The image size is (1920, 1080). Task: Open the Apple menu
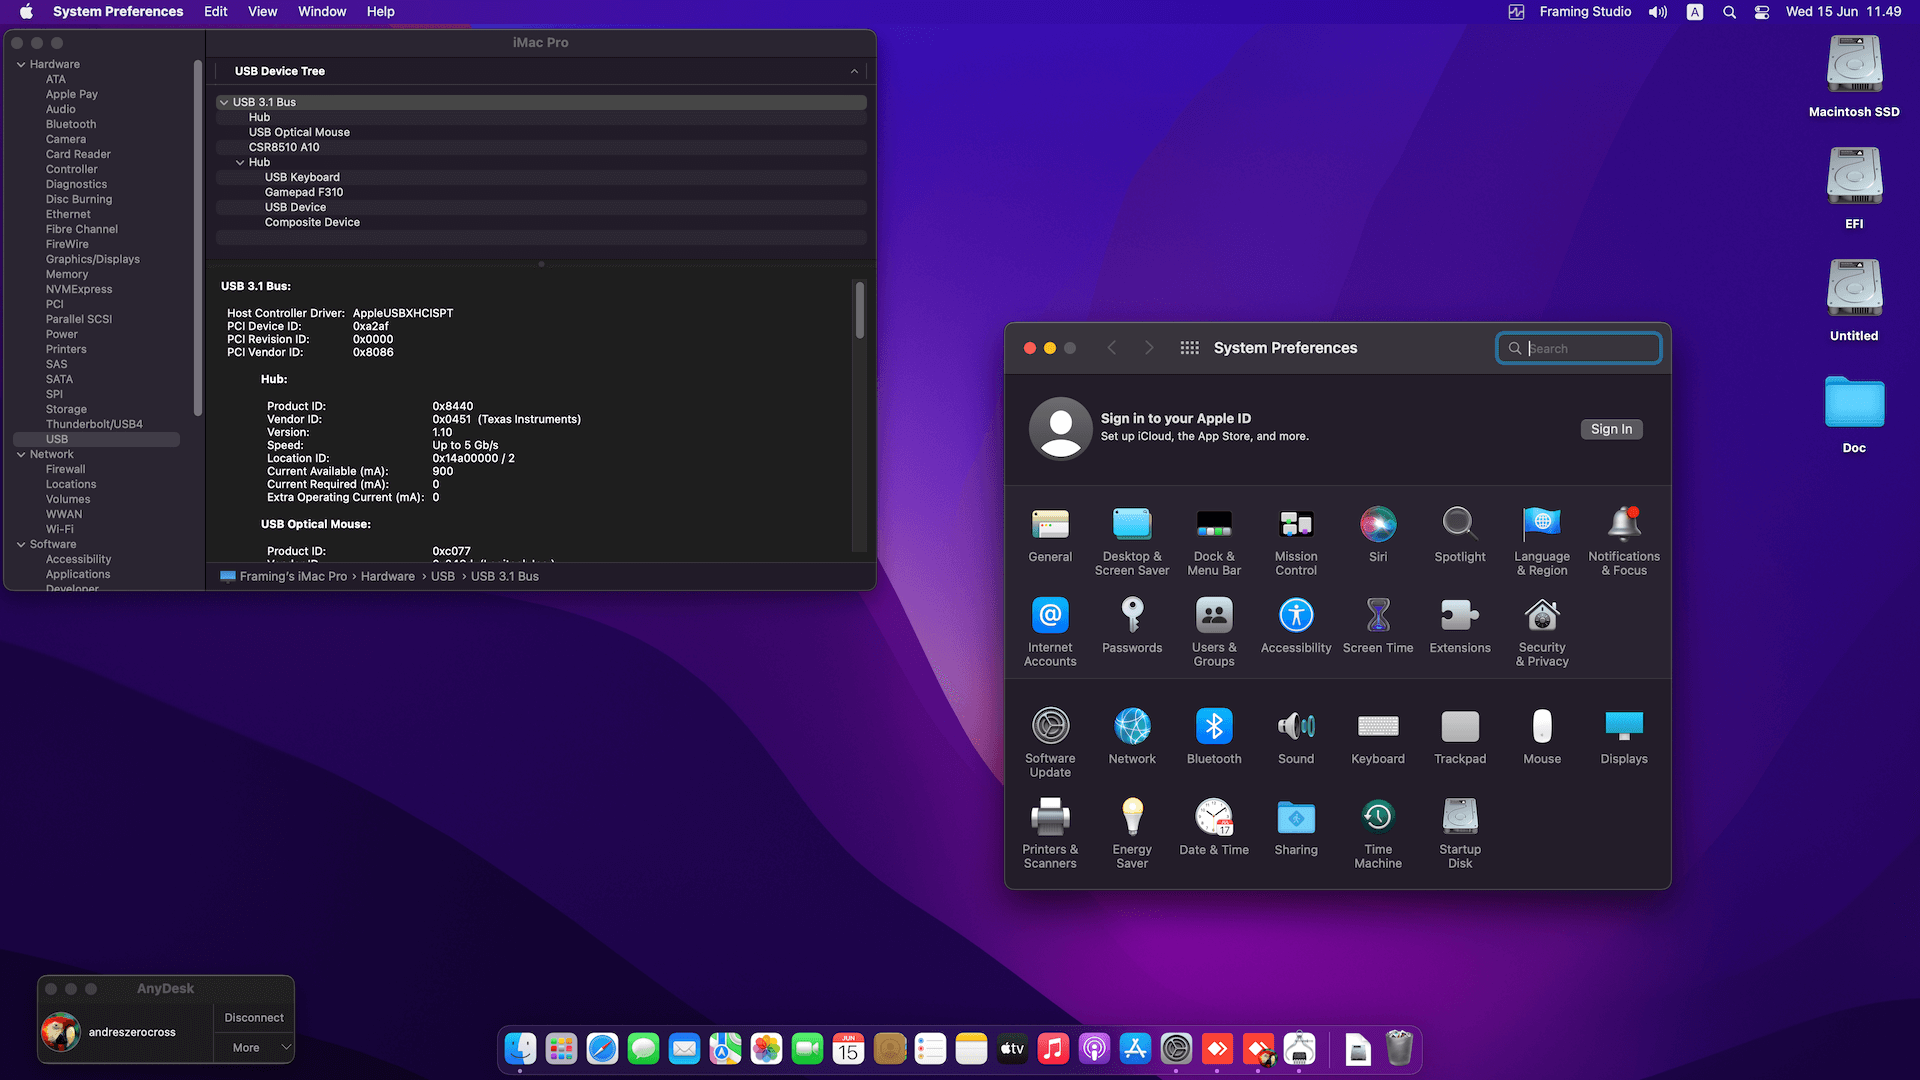[27, 12]
